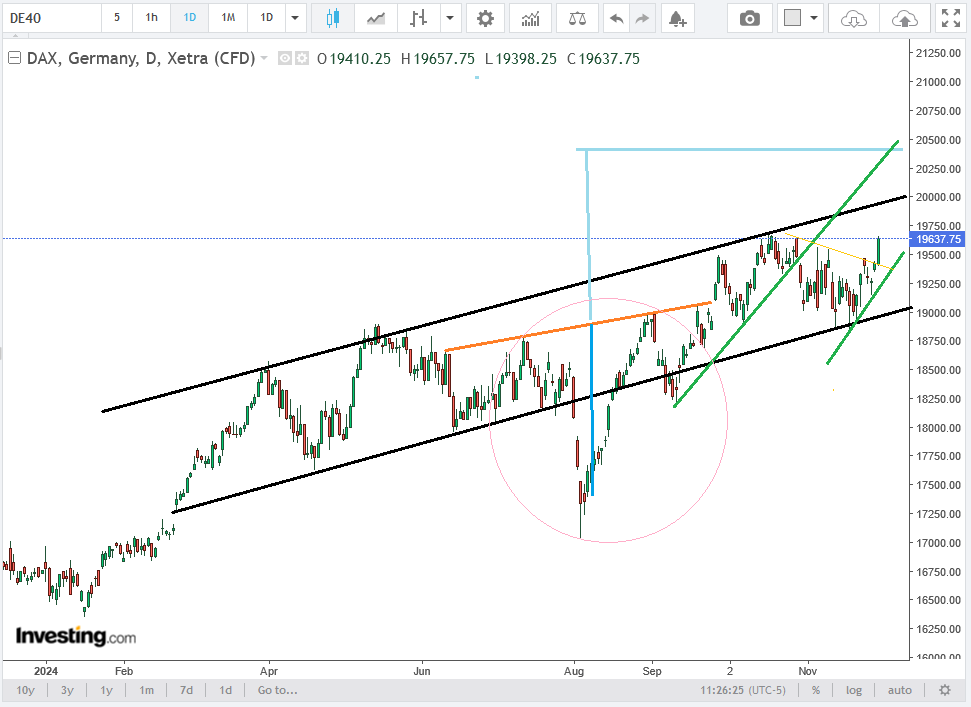Viewport: 971px width, 707px height.
Task: Click the DE40 symbol search field
Action: [x=52, y=18]
